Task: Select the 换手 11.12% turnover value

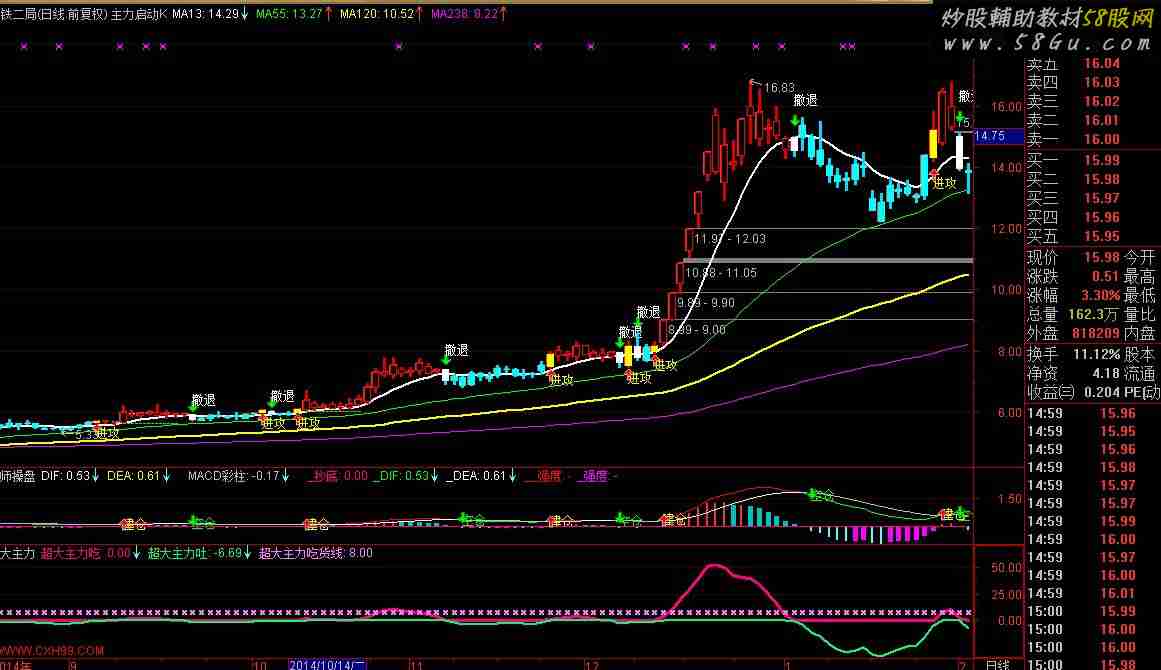Action: [1096, 355]
